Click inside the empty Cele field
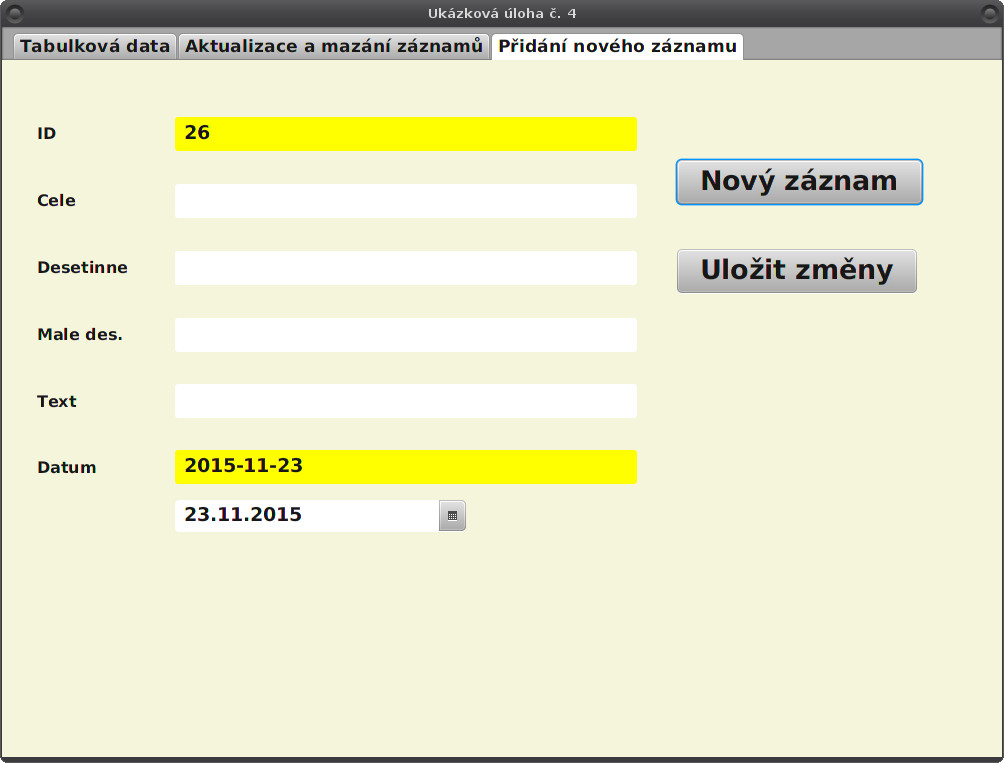1004x763 pixels. [406, 200]
